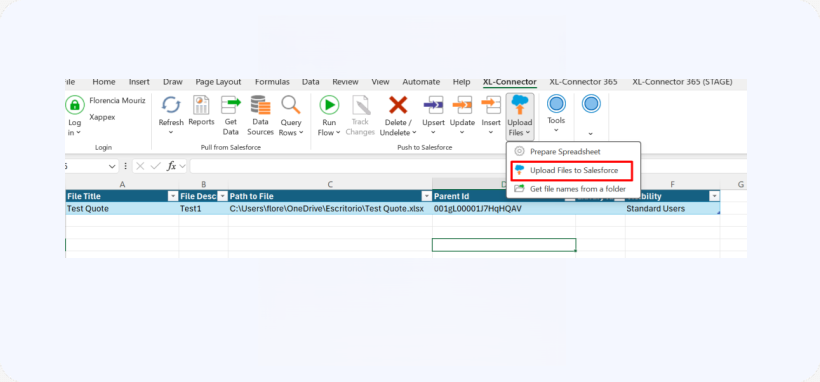The image size is (820, 382).
Task: Switch to the Insert ribbon tab
Action: 139,82
